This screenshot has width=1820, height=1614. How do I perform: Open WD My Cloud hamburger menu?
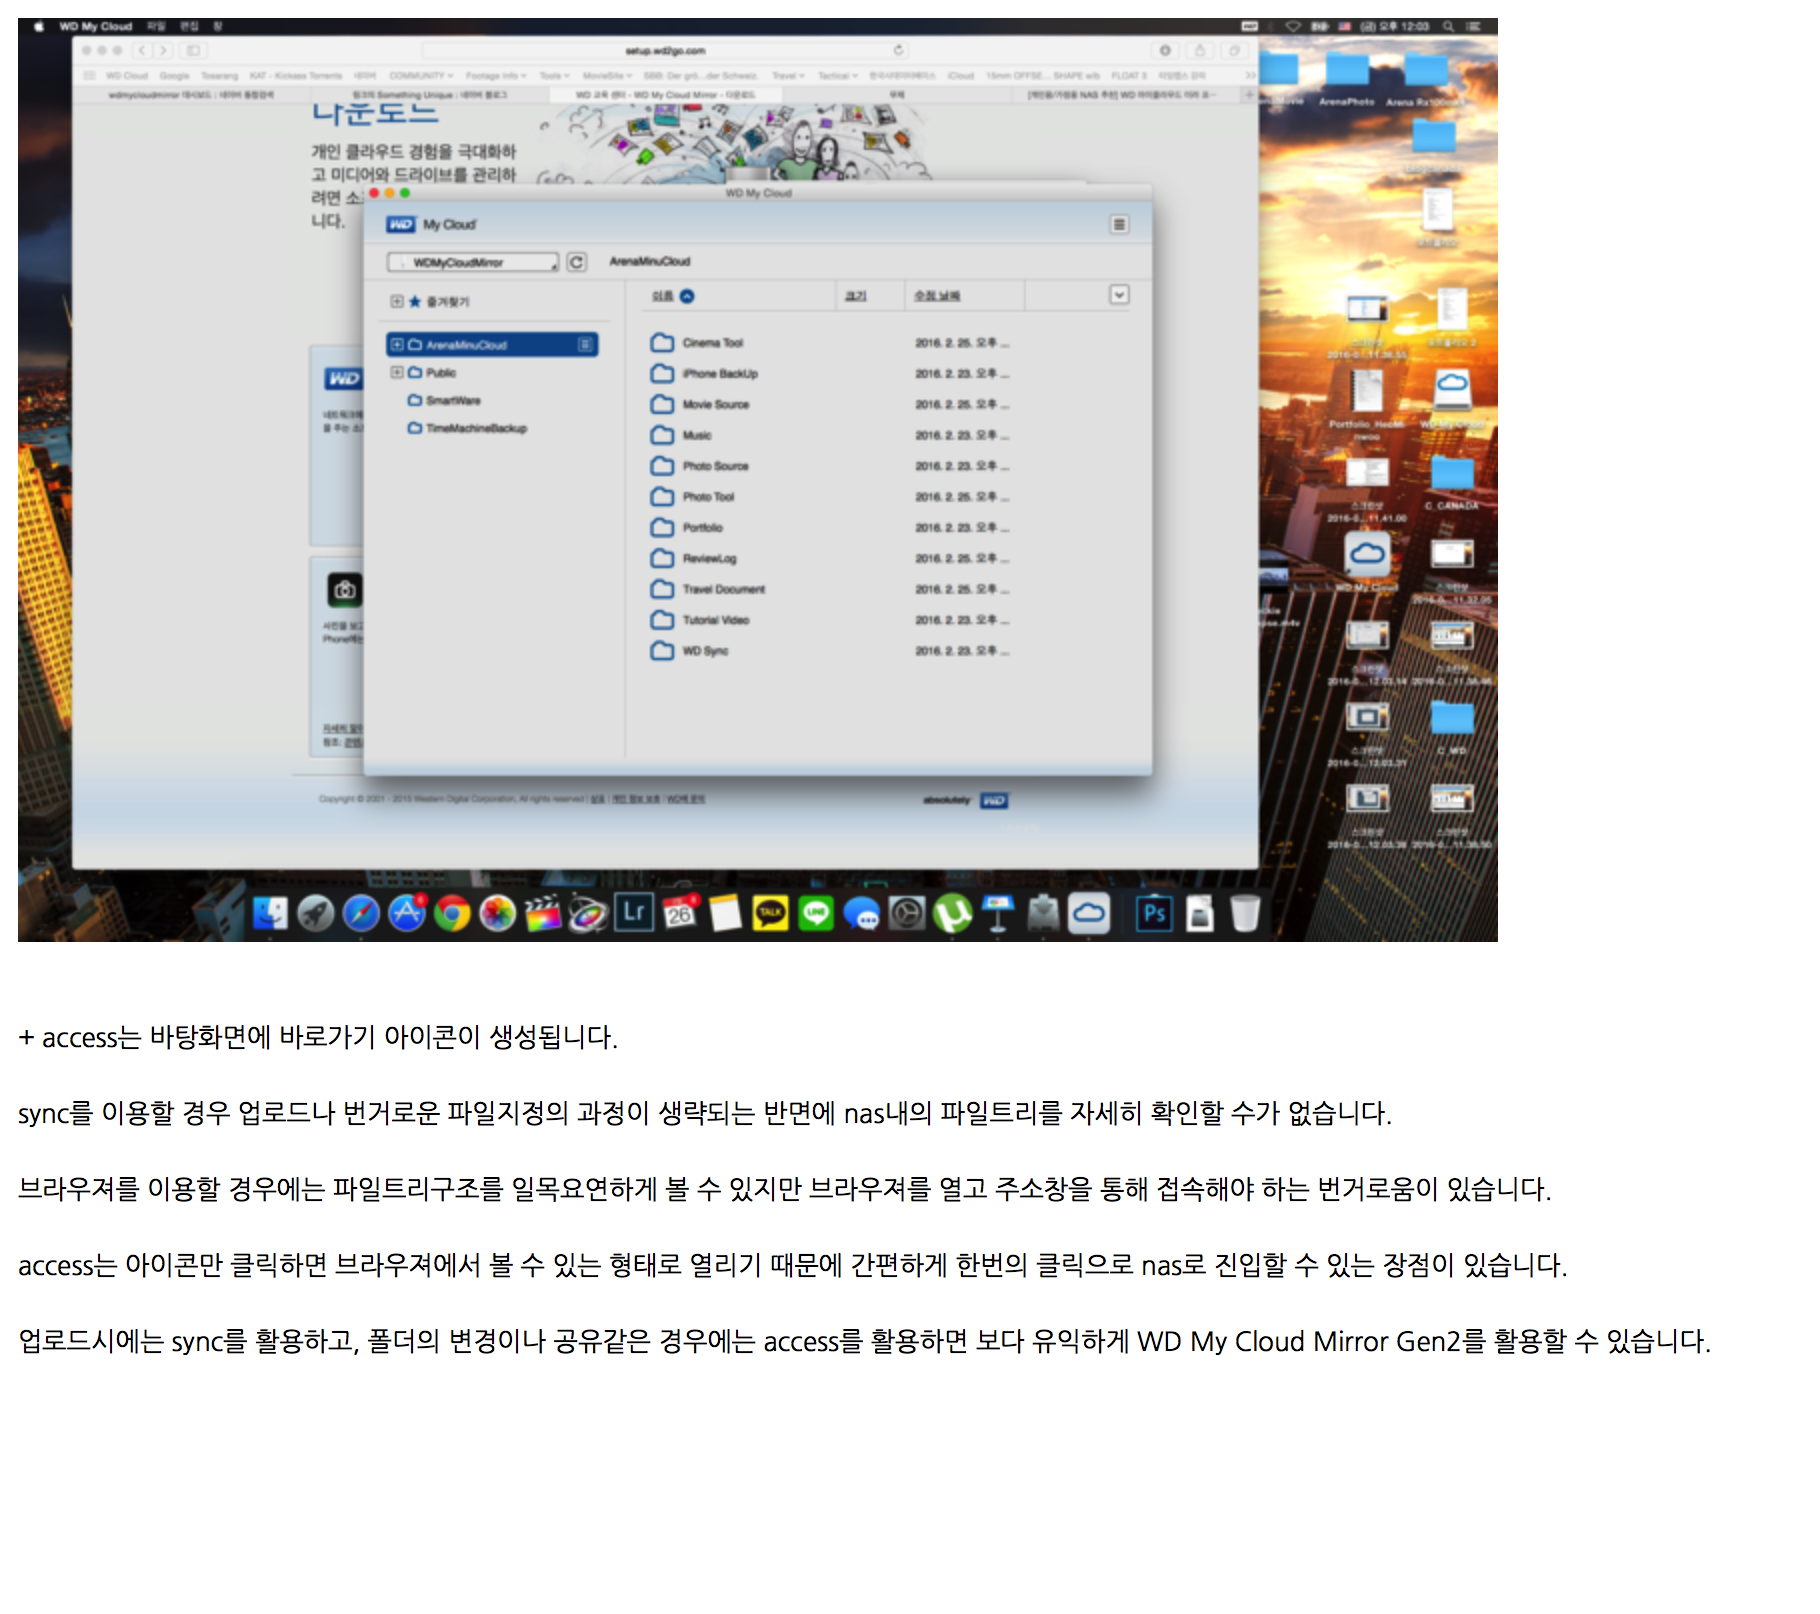[1119, 225]
